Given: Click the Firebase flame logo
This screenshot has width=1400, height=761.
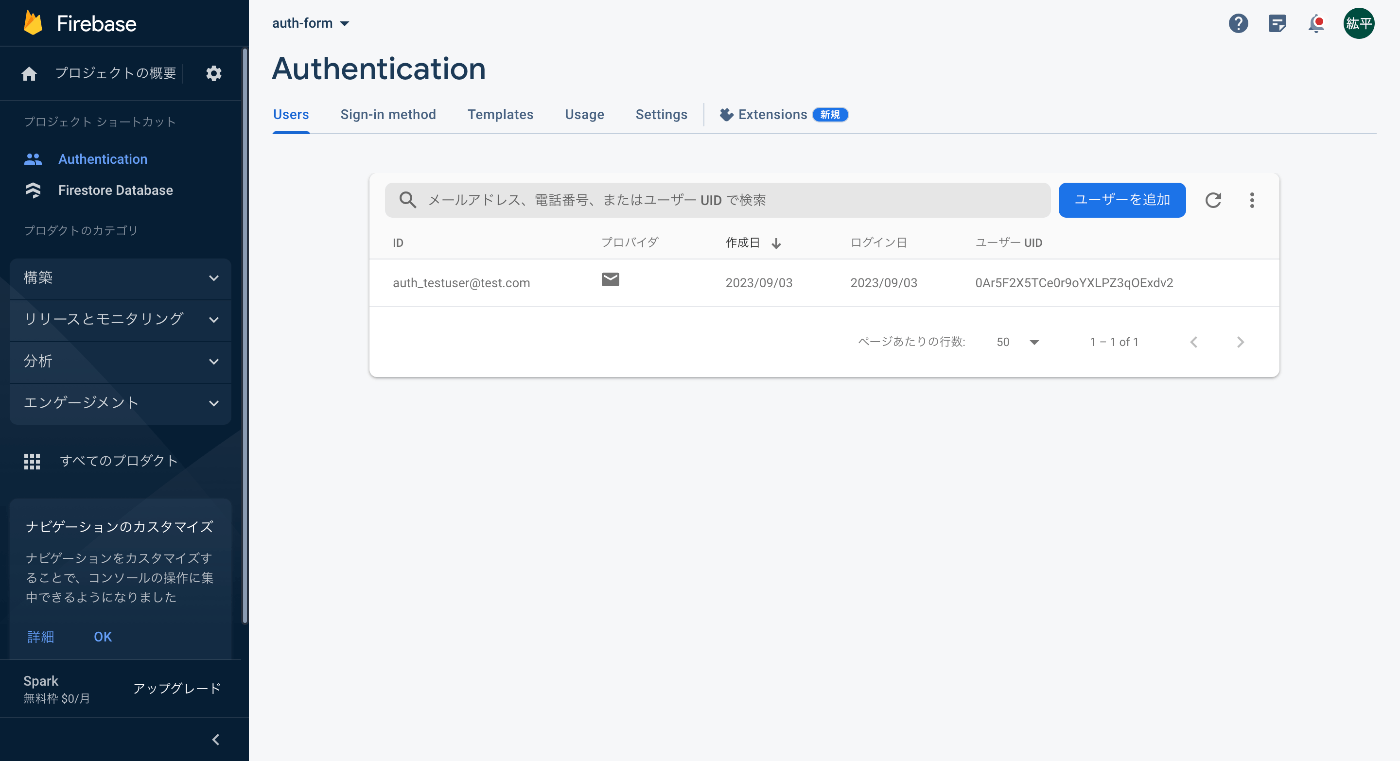Looking at the screenshot, I should coord(34,23).
